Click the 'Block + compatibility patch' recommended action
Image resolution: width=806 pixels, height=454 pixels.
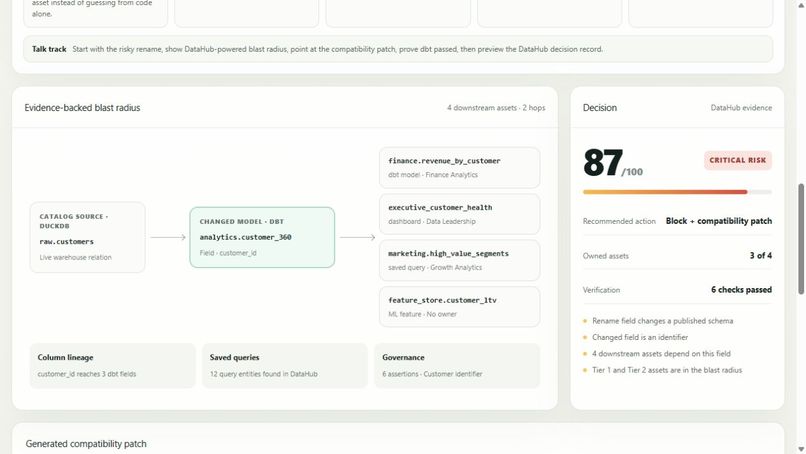(x=719, y=221)
